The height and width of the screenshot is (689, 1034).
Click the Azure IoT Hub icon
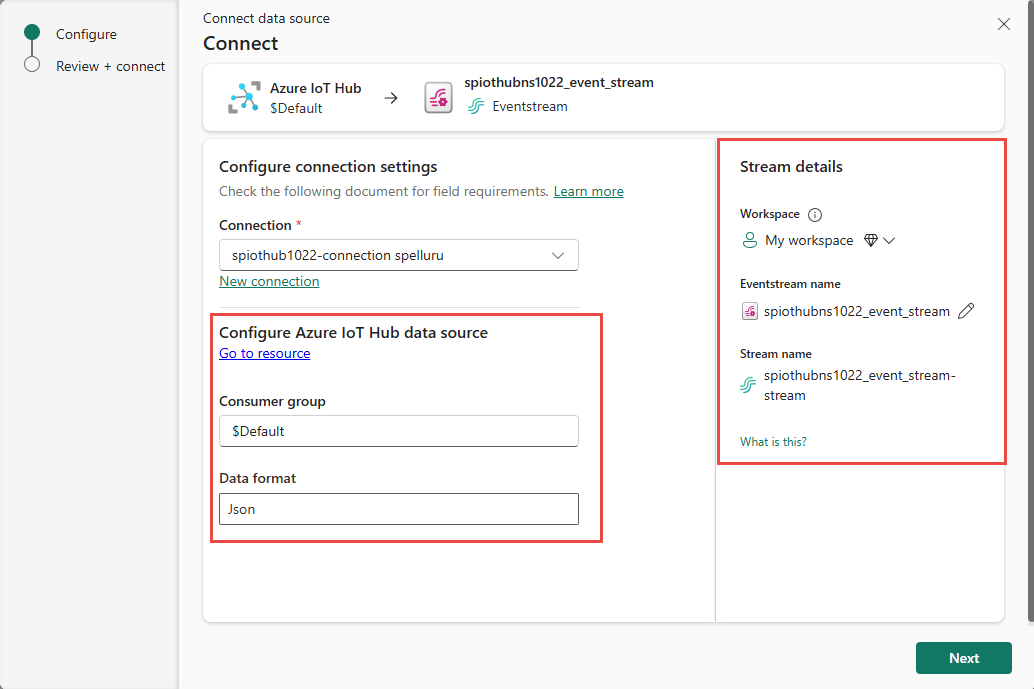click(244, 98)
